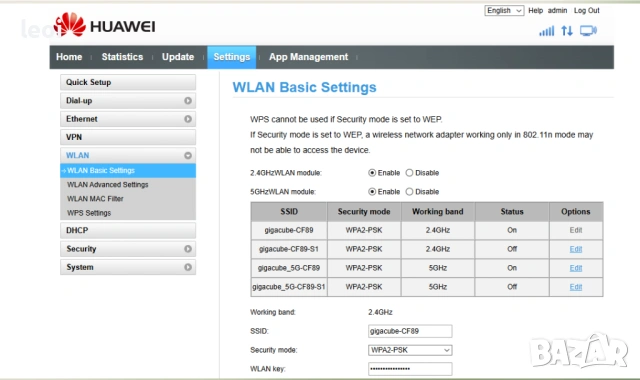Click the Ethernet sidebar label
The height and width of the screenshot is (380, 640).
pos(82,119)
